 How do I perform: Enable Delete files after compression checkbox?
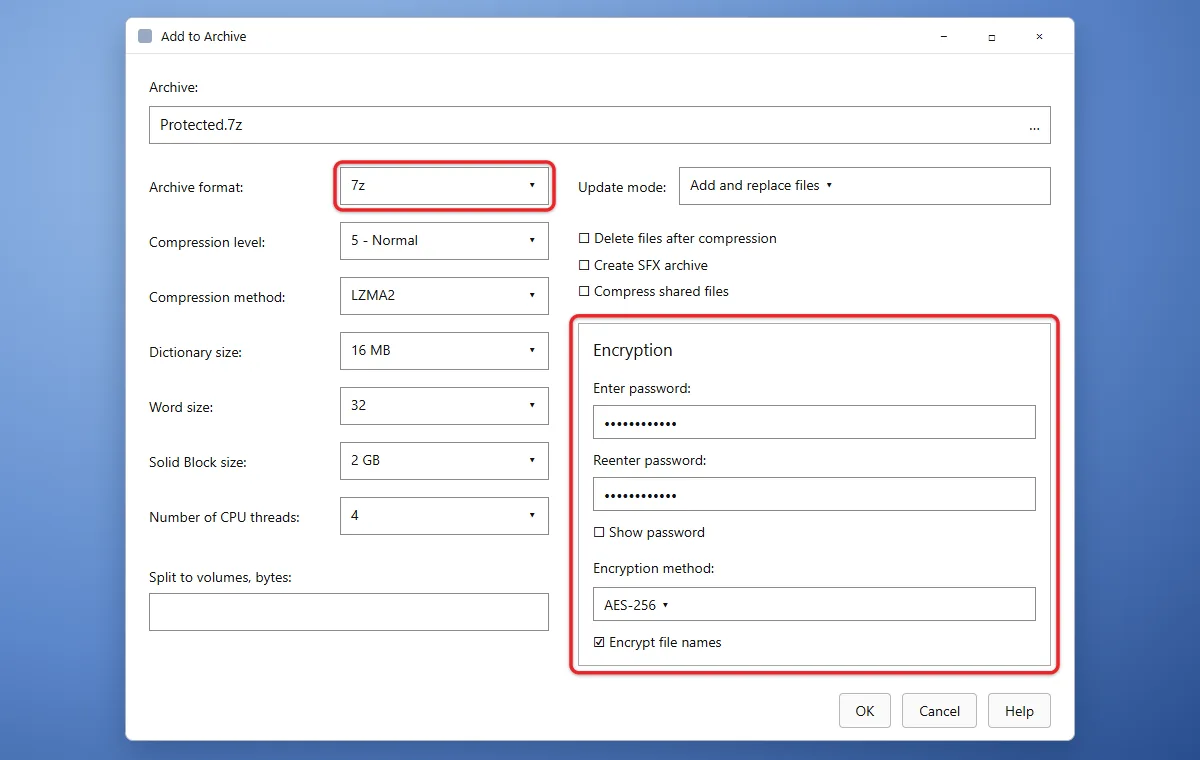(584, 239)
